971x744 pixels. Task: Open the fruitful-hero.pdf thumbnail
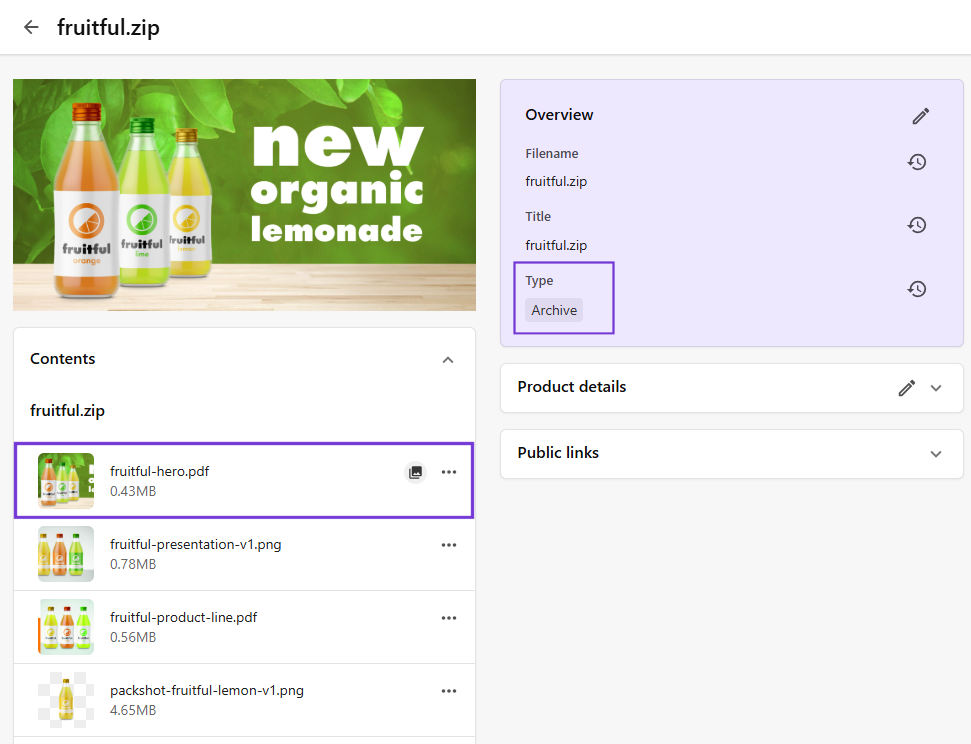[x=66, y=481]
